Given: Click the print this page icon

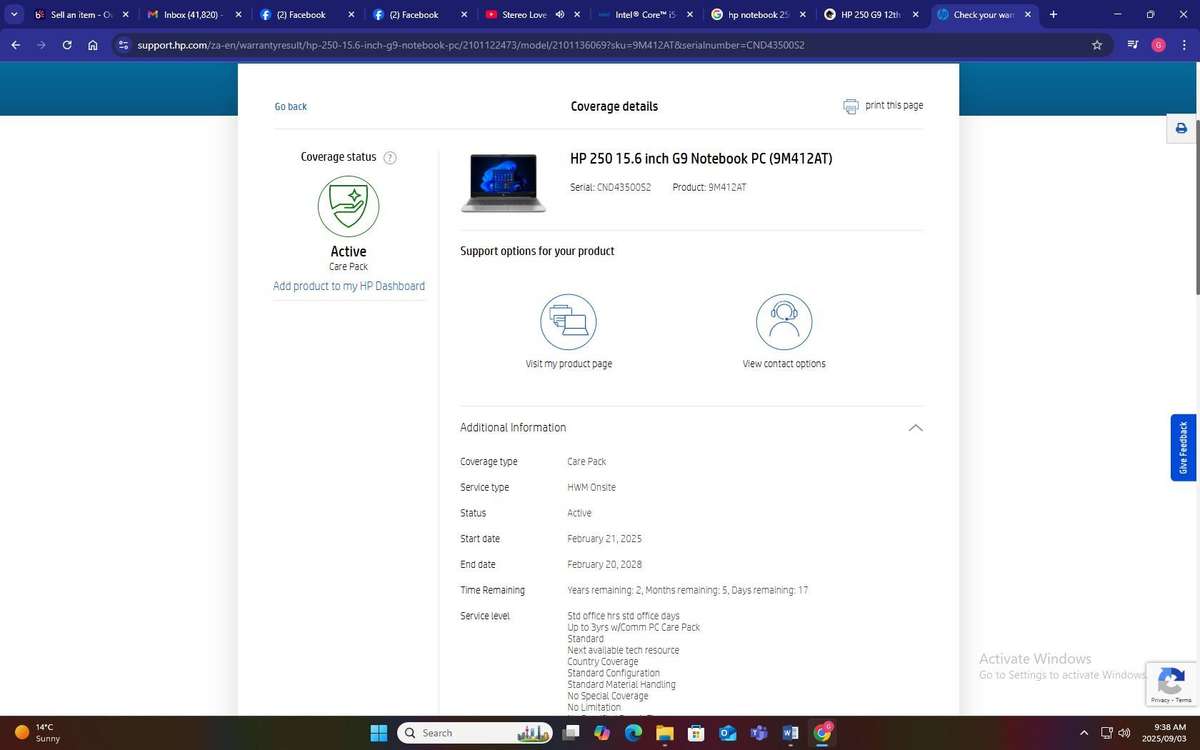Looking at the screenshot, I should click(851, 105).
